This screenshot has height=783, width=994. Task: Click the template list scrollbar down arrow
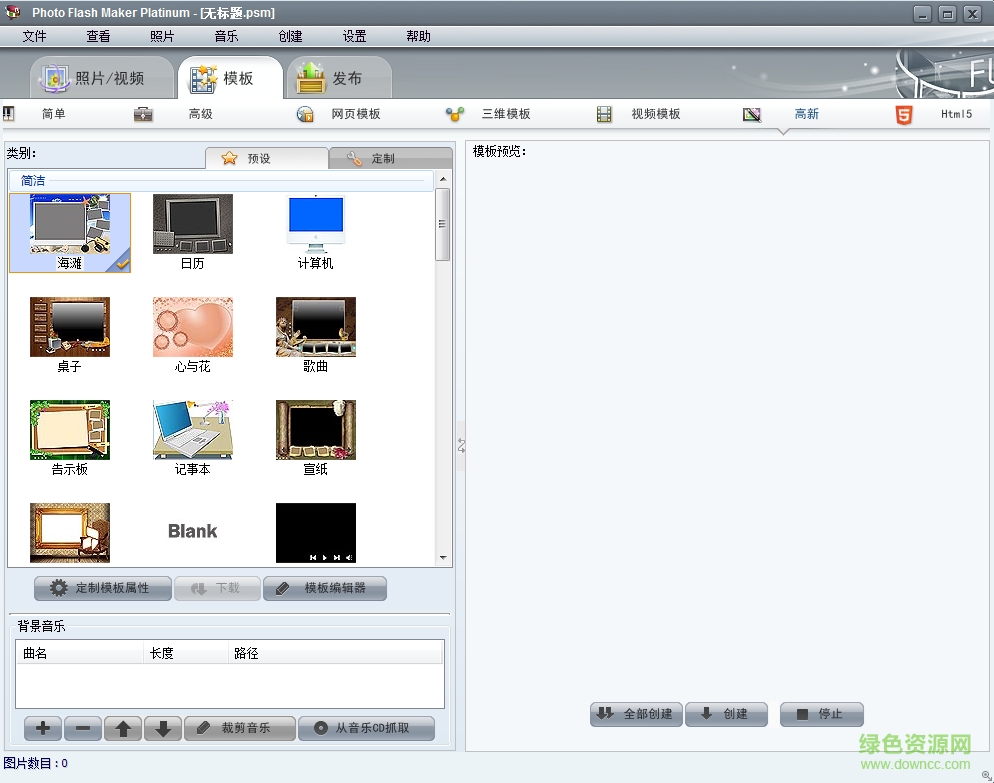pyautogui.click(x=441, y=557)
